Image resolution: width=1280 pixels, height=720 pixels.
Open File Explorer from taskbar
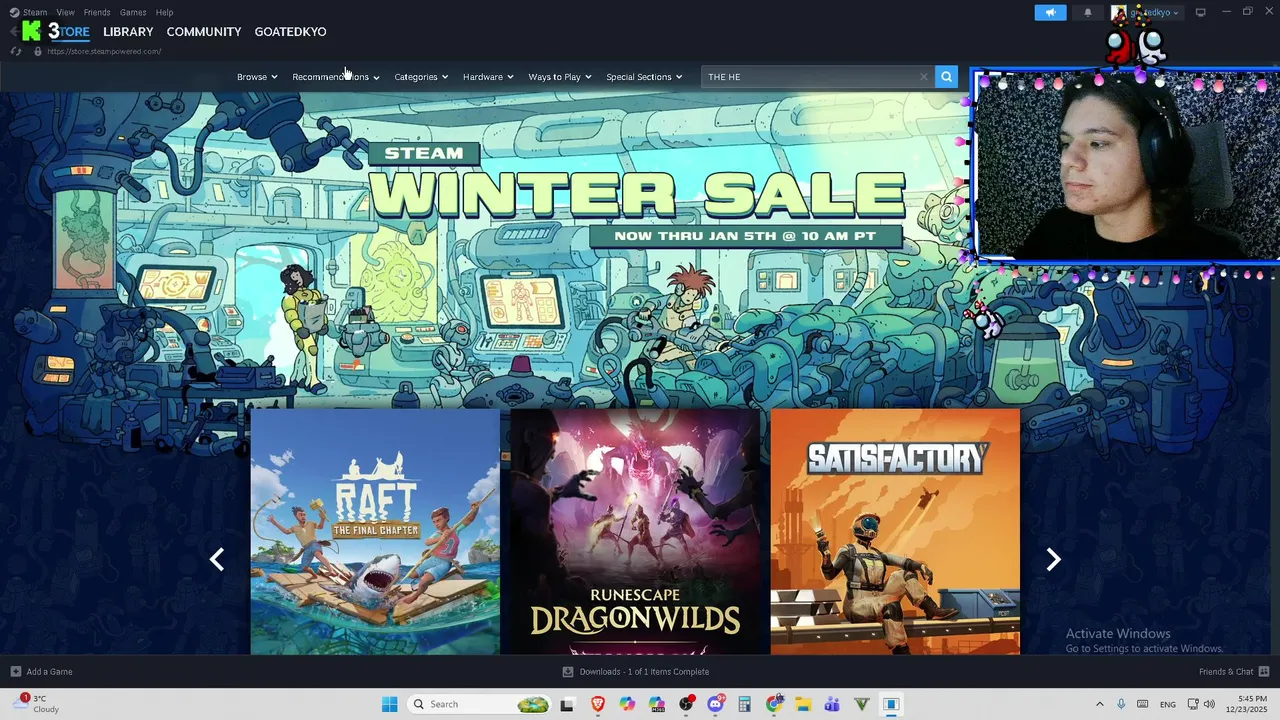(x=802, y=704)
